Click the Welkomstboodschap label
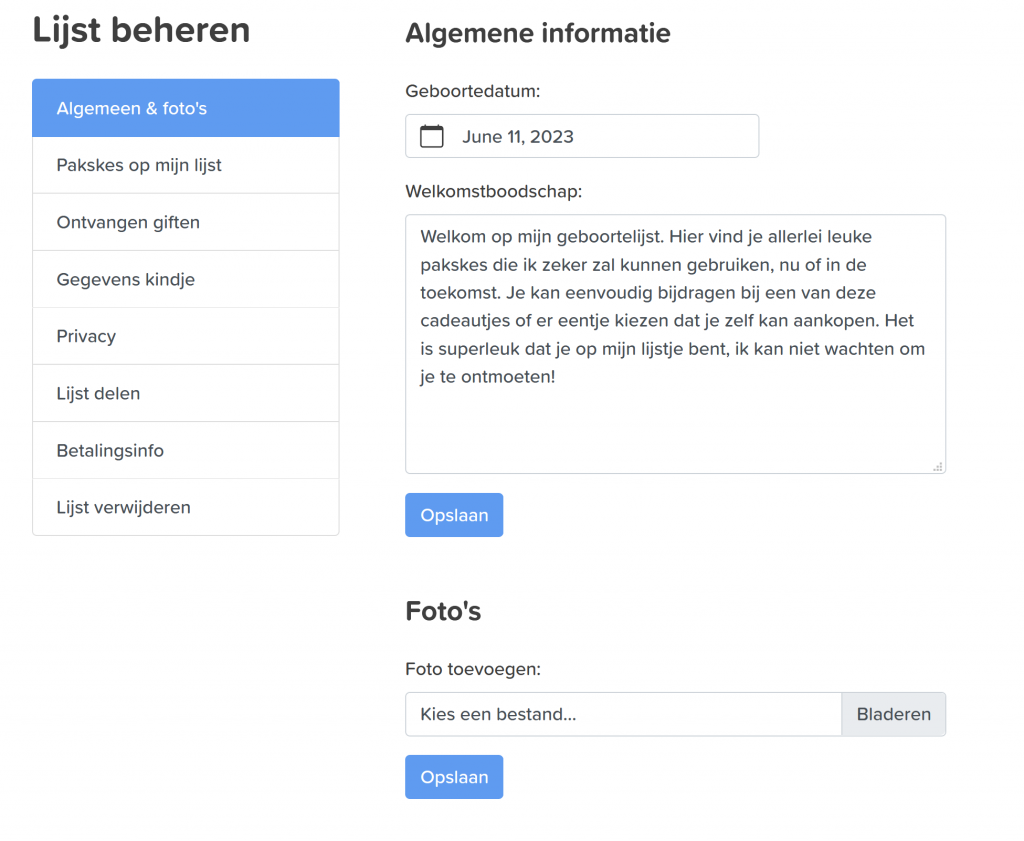The image size is (1024, 841). coord(494,191)
